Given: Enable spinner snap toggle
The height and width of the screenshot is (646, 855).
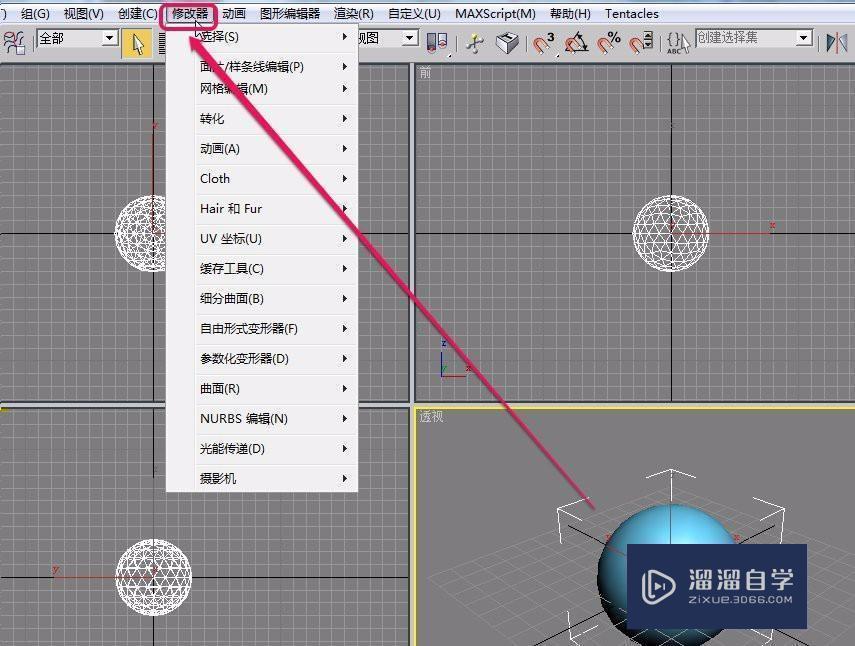Looking at the screenshot, I should pos(643,42).
